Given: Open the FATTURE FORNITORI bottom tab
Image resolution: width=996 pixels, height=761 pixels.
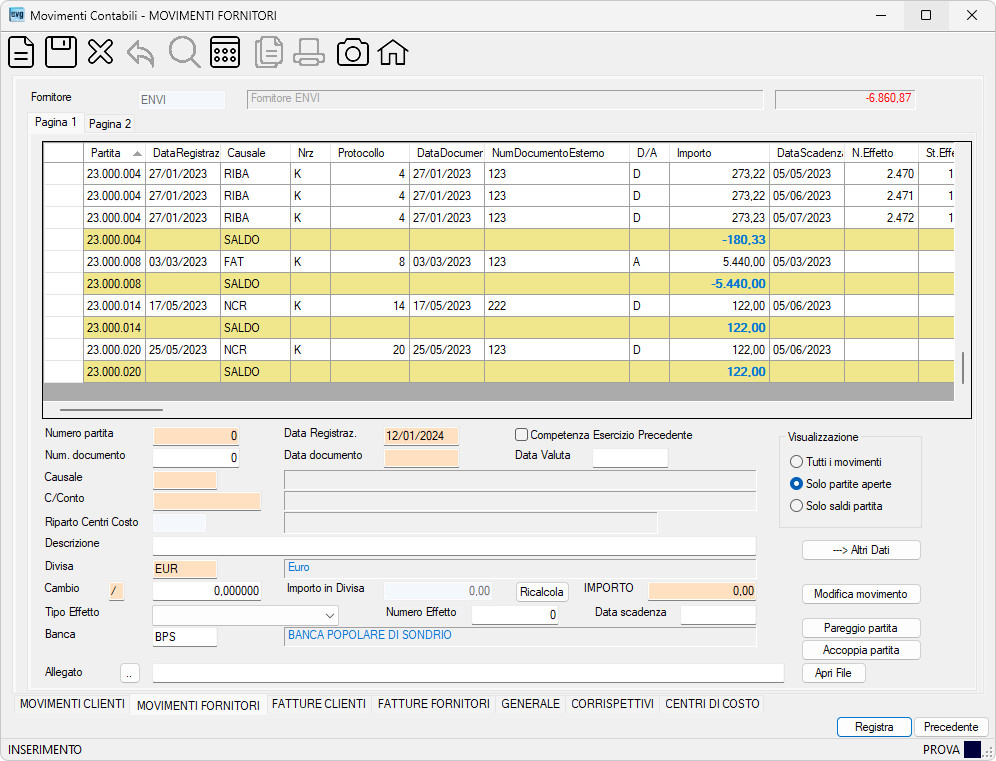Looking at the screenshot, I should point(434,704).
